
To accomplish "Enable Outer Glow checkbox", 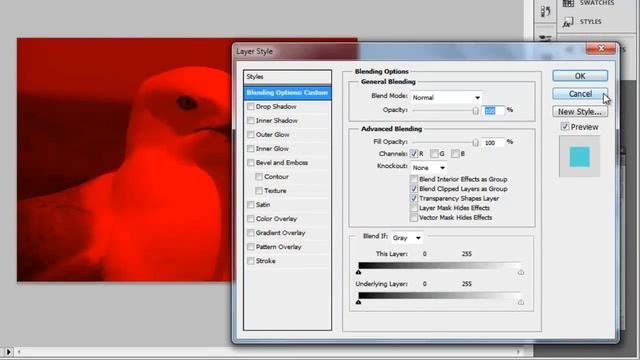I will 251,135.
